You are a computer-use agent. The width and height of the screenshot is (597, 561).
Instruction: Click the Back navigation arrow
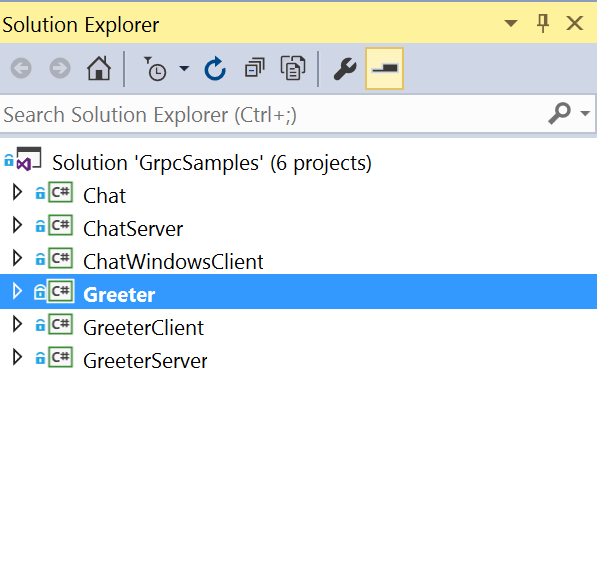[21, 69]
